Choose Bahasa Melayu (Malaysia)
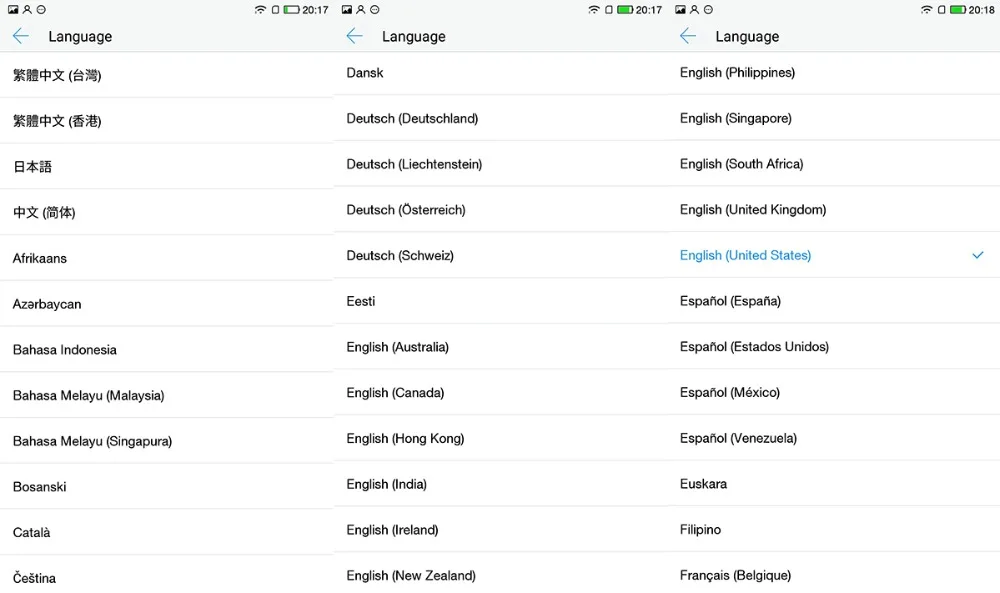Viewport: 1000px width, 593px height. (166, 395)
